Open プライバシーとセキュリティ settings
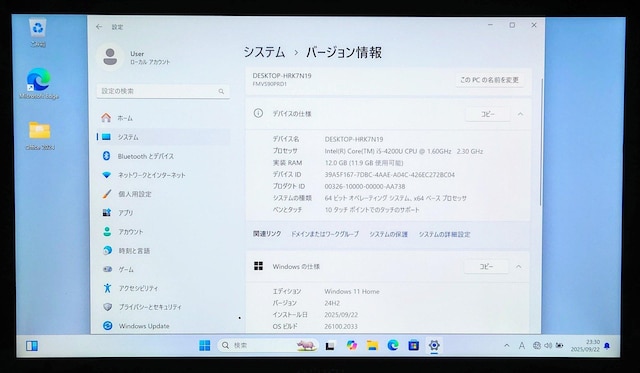Image resolution: width=640 pixels, height=373 pixels. [164, 307]
